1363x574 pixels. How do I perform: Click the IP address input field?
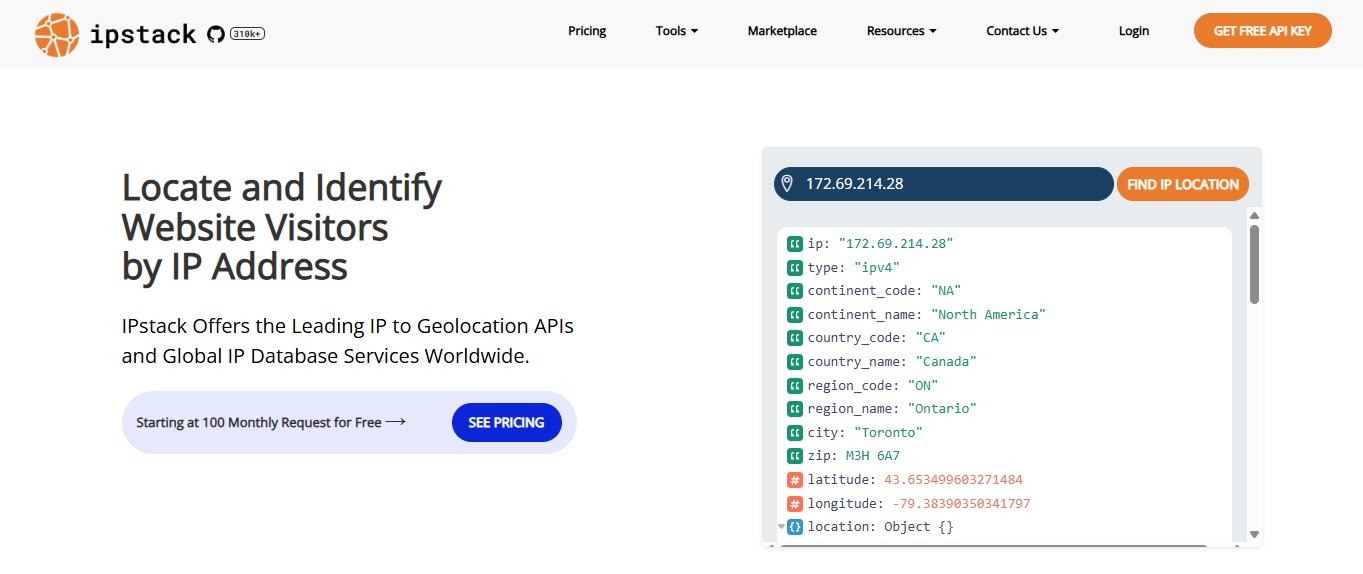click(950, 184)
